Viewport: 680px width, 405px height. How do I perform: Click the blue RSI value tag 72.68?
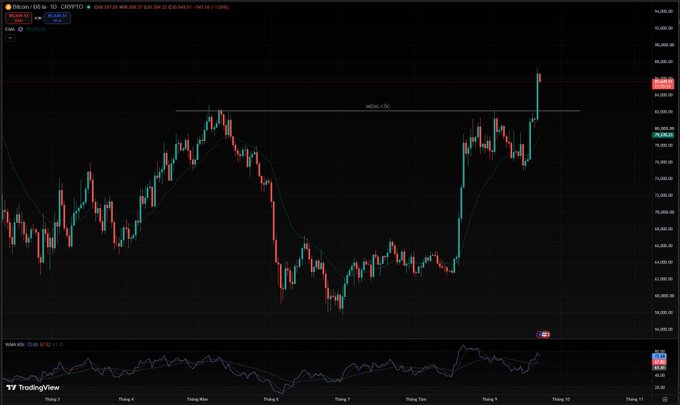[x=660, y=356]
